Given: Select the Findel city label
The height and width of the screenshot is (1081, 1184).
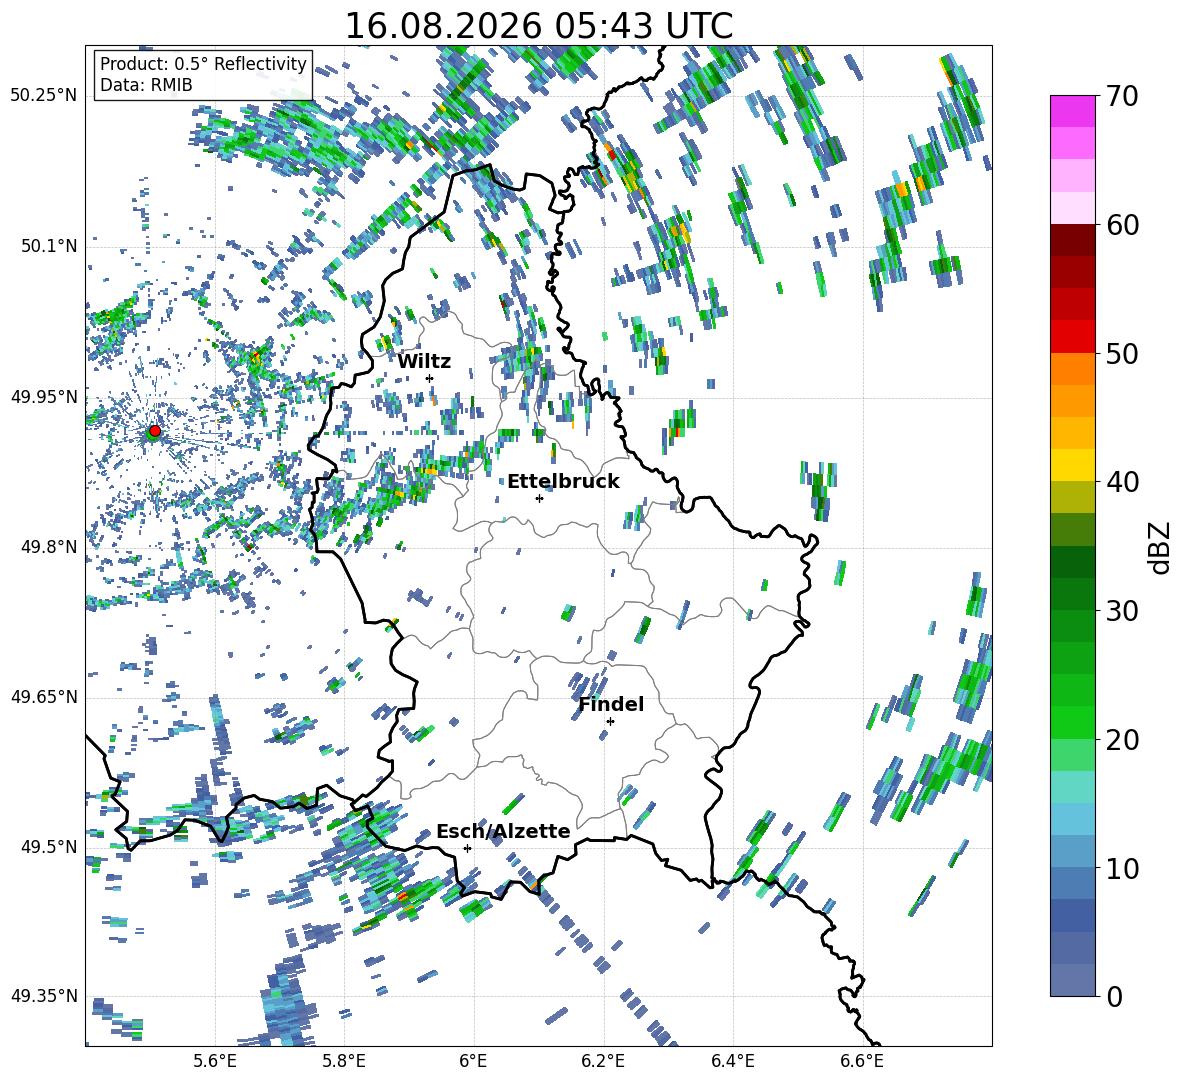Looking at the screenshot, I should 611,704.
